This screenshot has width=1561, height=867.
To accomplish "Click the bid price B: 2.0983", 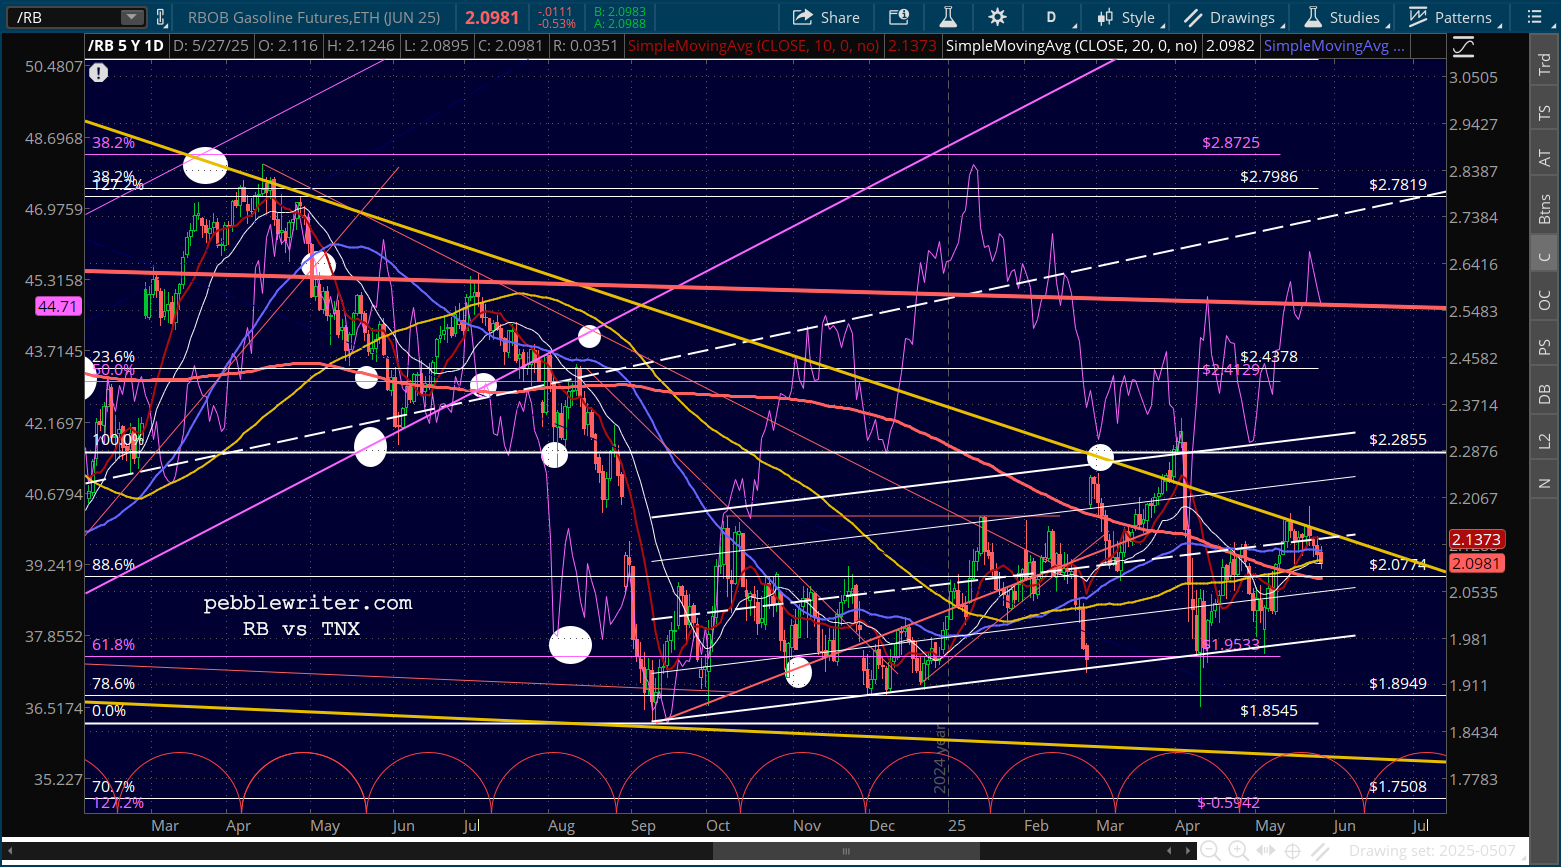I will tap(620, 12).
